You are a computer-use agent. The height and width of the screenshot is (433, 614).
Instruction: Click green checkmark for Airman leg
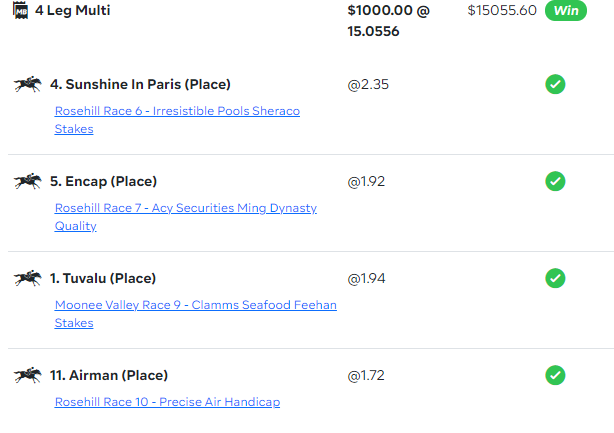click(555, 375)
